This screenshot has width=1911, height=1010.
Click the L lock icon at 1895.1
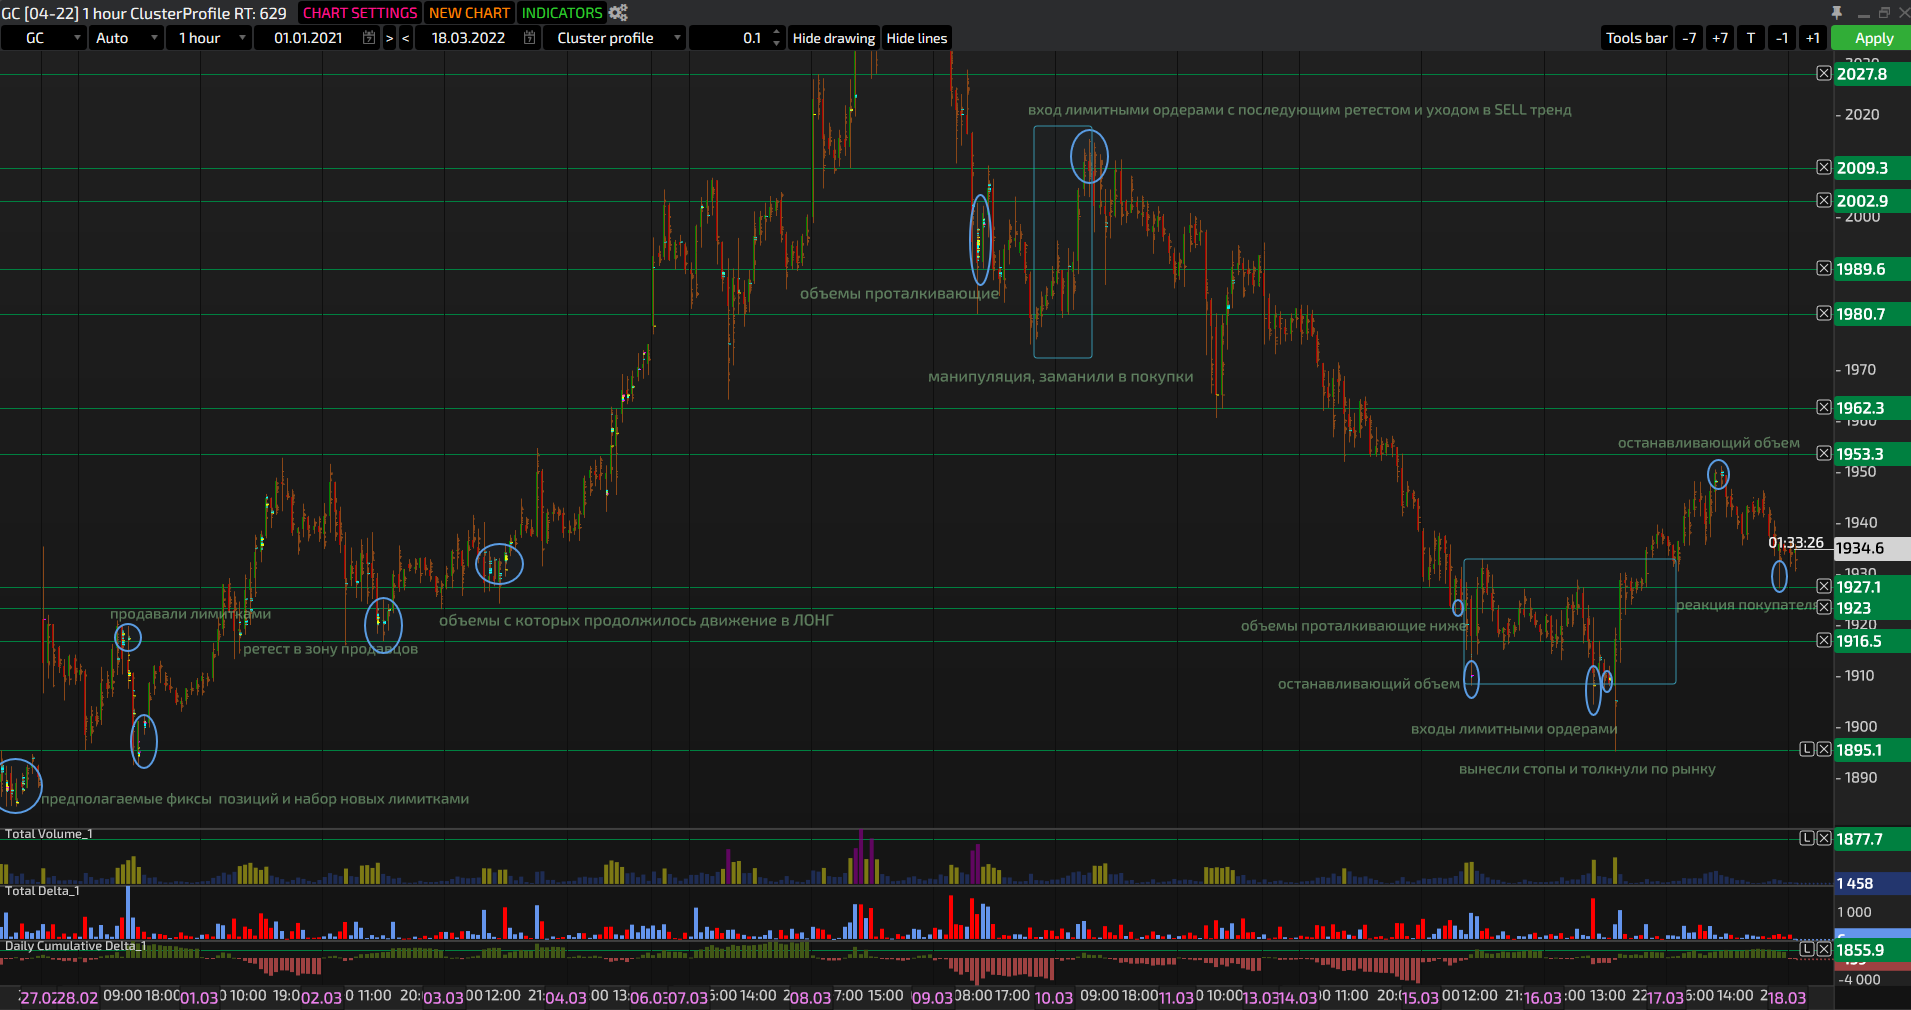point(1807,749)
